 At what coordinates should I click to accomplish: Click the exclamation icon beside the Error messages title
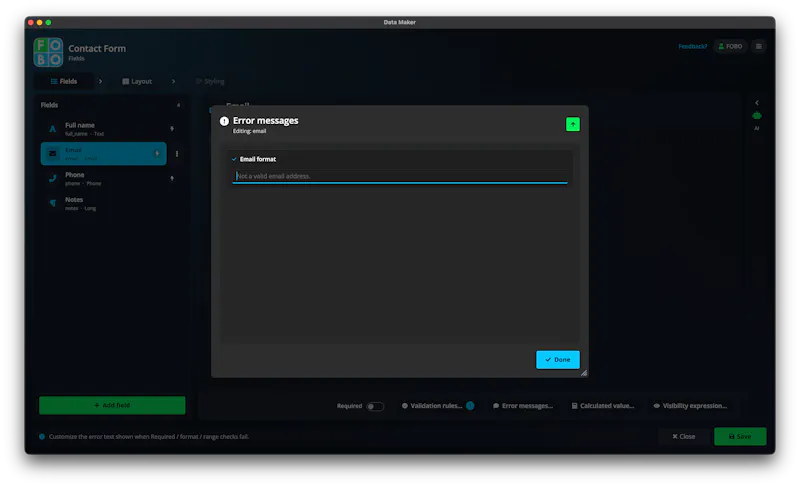[224, 121]
